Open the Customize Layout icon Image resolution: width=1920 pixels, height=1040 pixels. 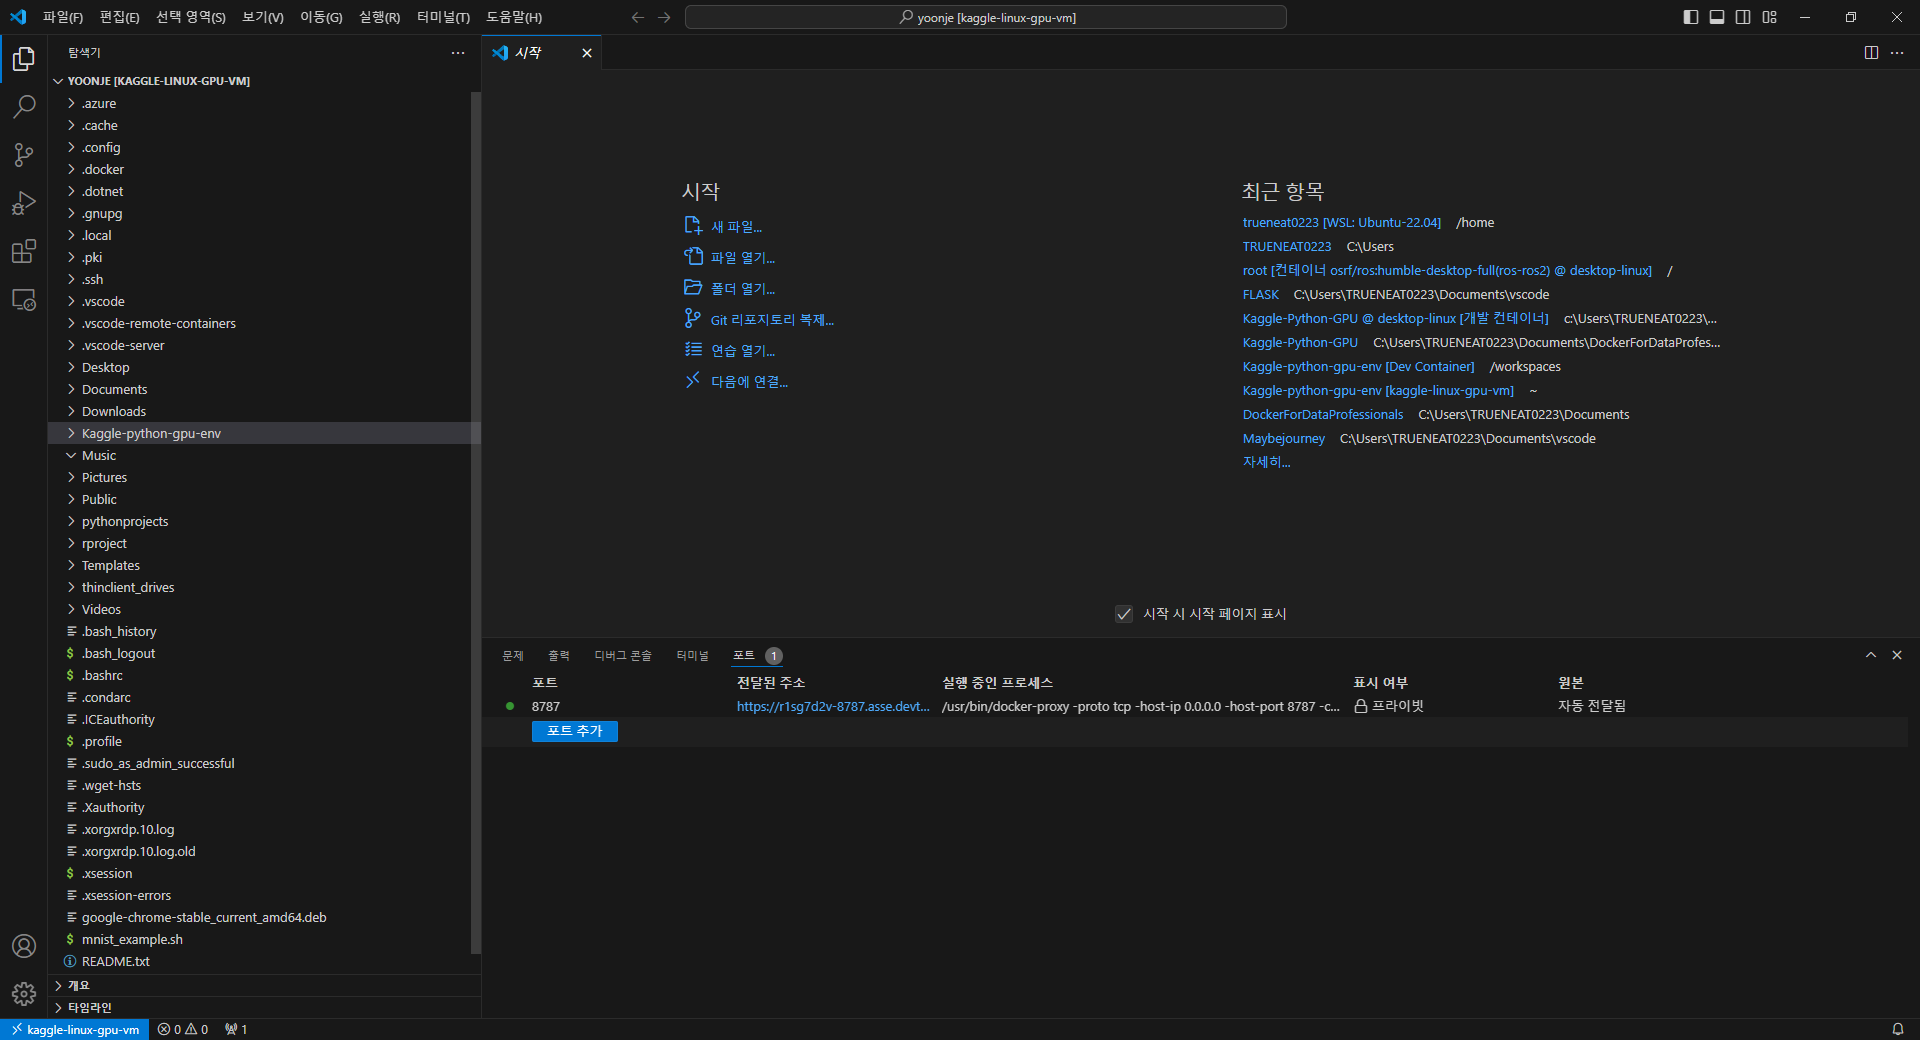(x=1770, y=17)
